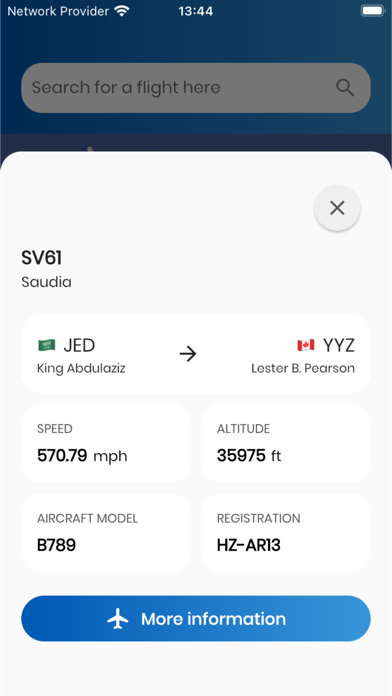Select the YYZ Lester B. Pearson destination

pos(303,355)
